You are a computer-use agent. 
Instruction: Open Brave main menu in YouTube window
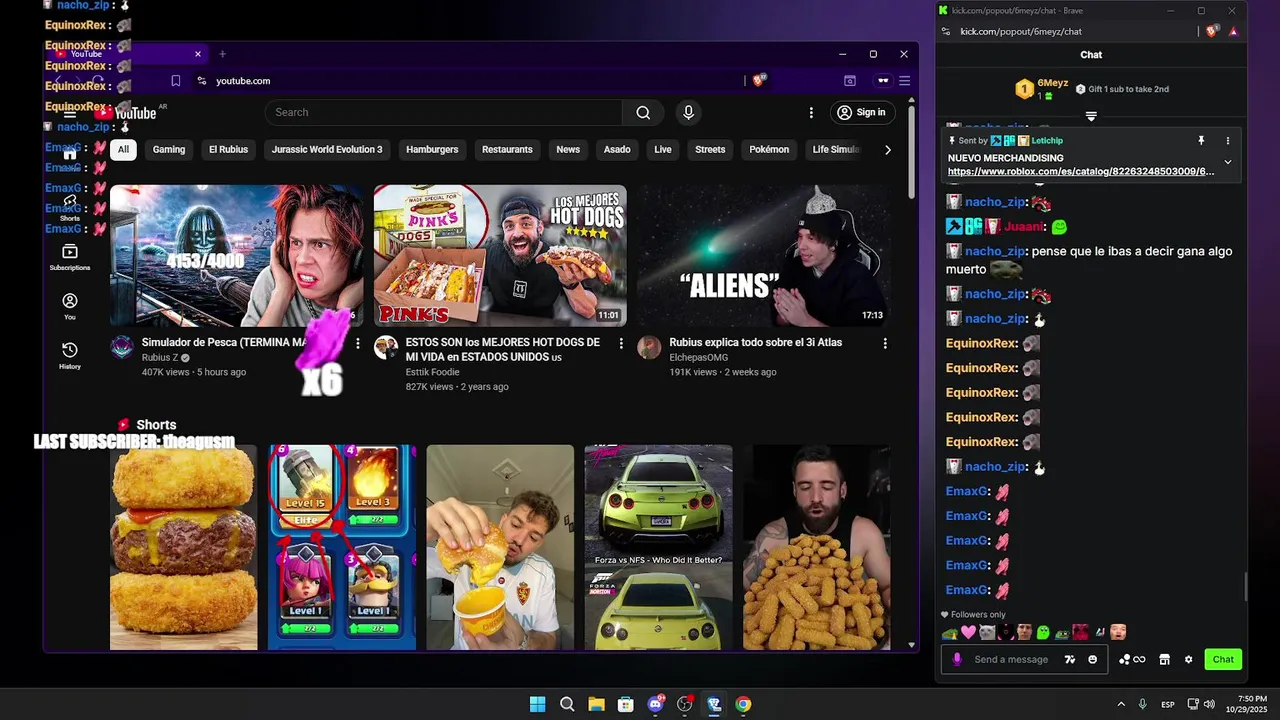[904, 81]
